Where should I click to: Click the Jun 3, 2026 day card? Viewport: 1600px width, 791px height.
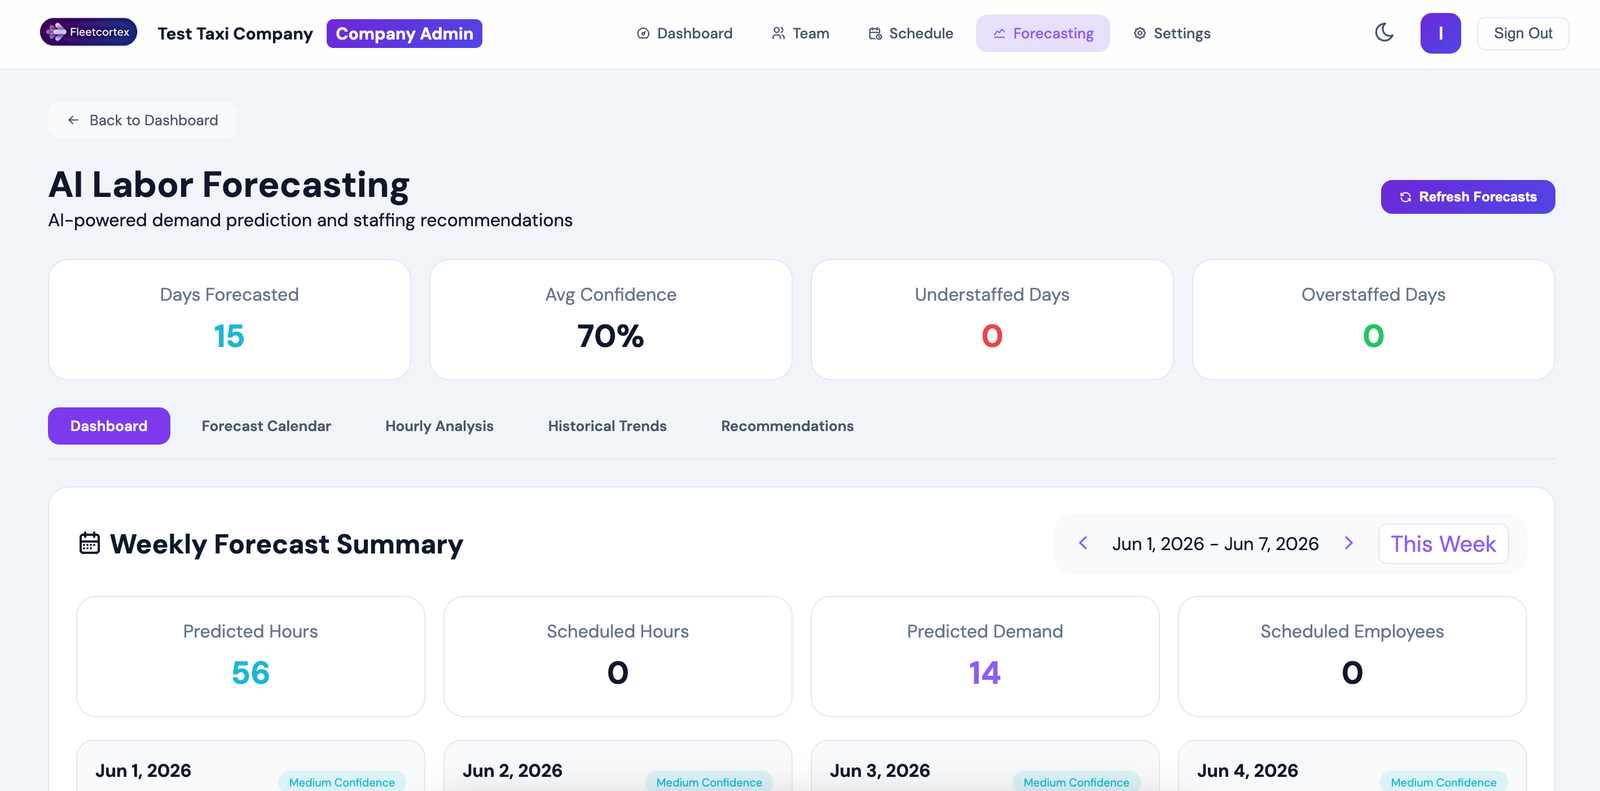tap(985, 767)
